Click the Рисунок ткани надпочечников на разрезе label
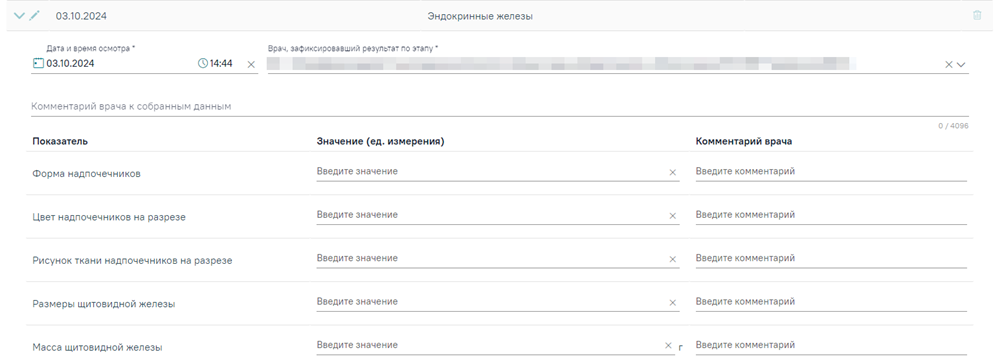Viewport: 1004px width, 361px height. (132, 261)
